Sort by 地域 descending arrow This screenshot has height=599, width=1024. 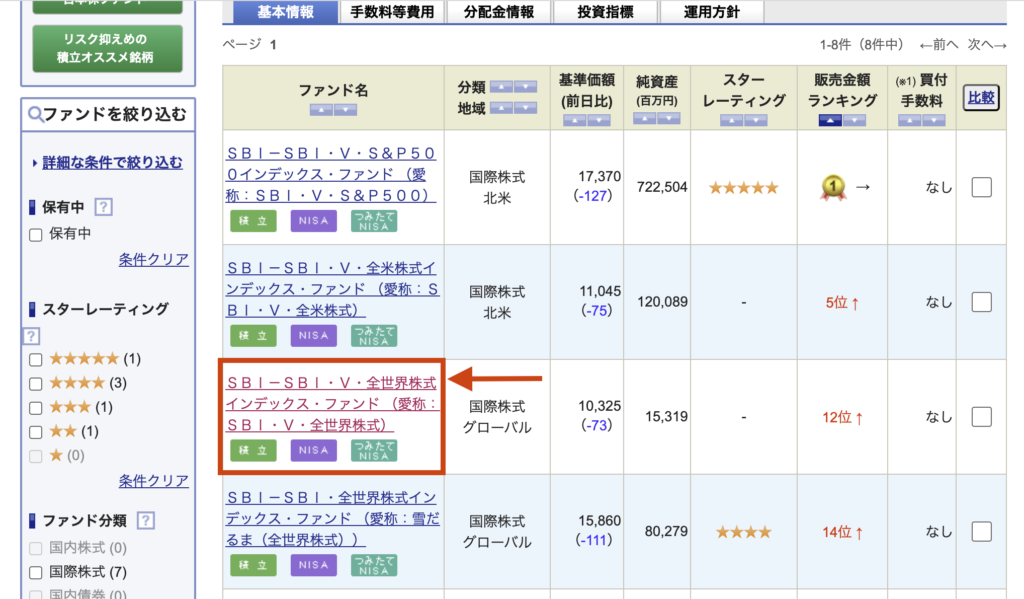tap(525, 108)
